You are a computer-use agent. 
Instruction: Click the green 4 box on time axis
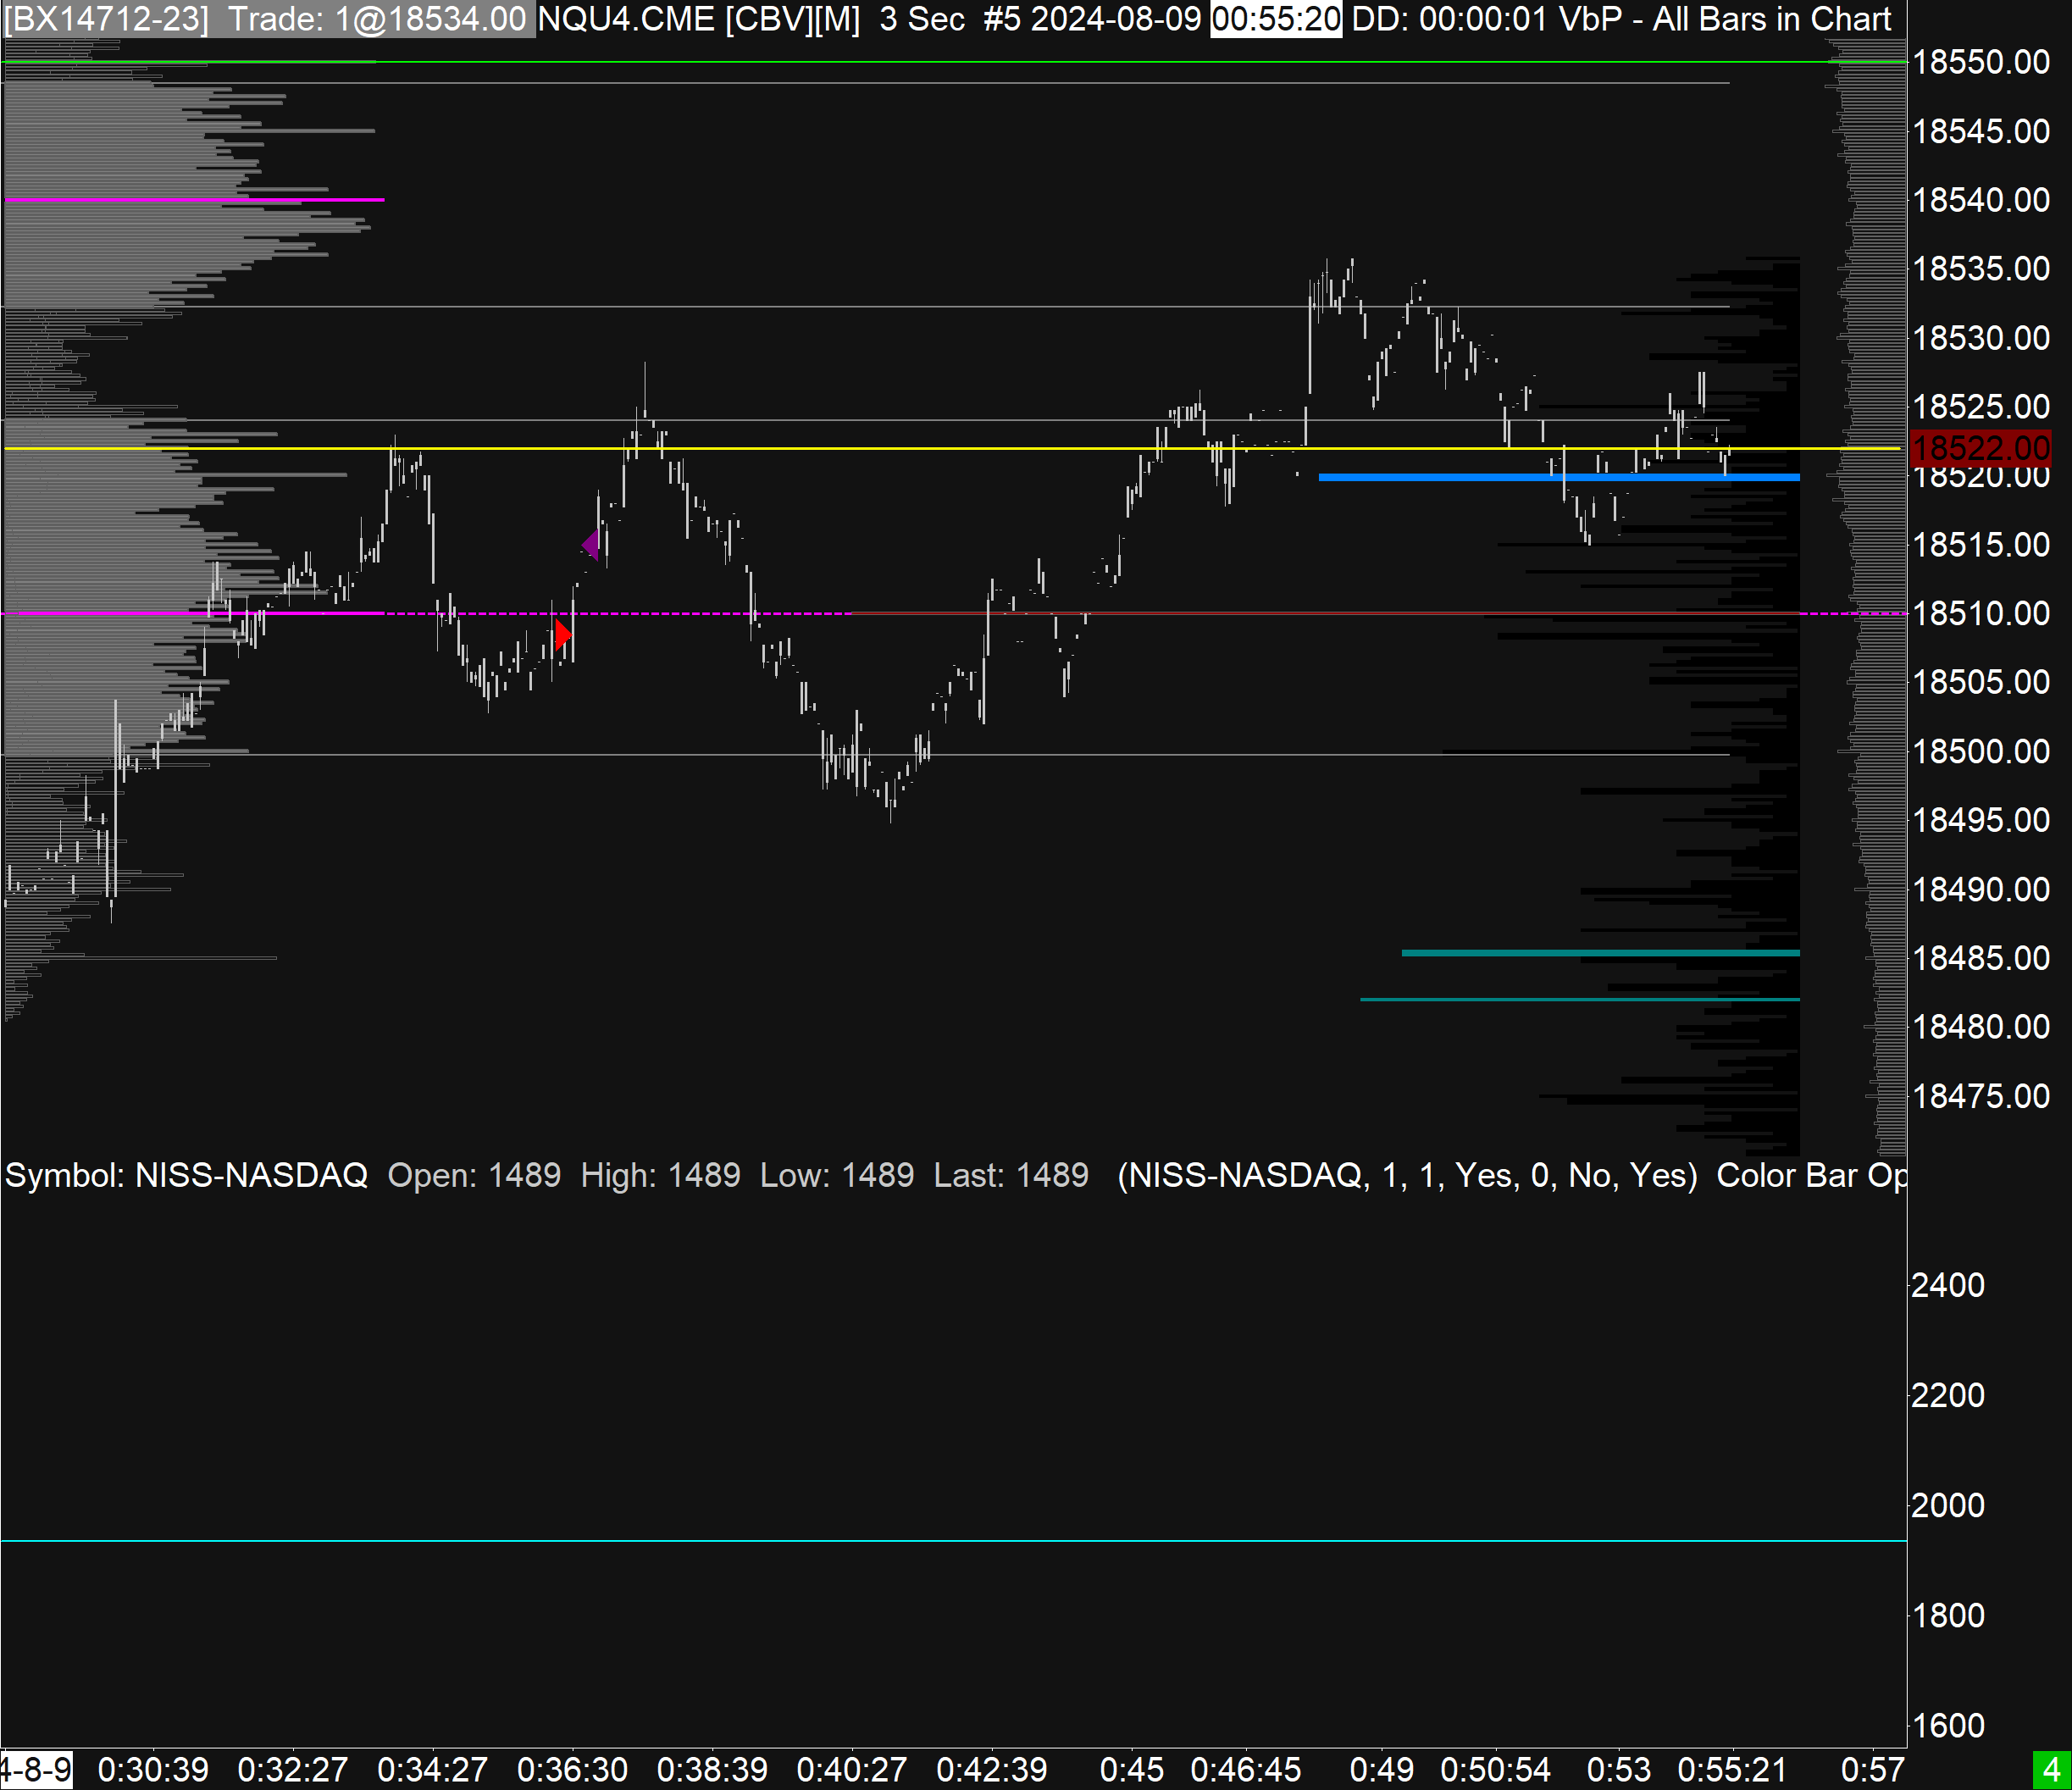click(2050, 1769)
